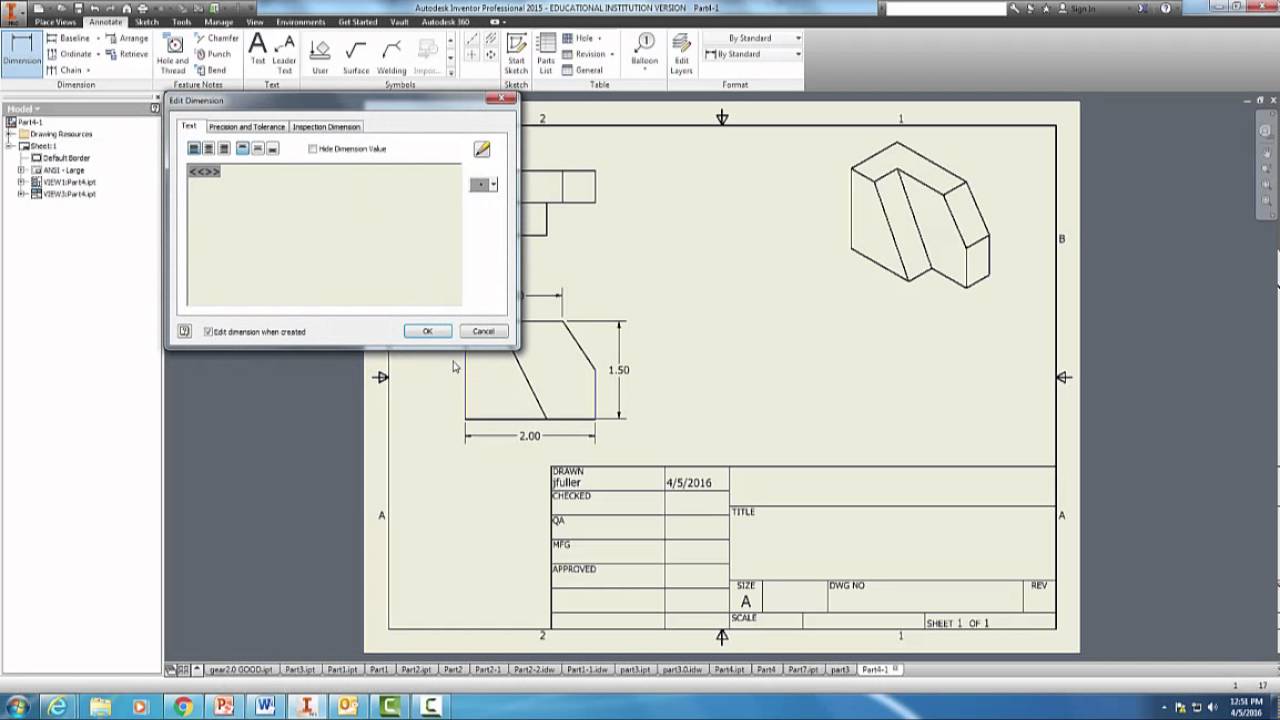Open the Precision and Tolerance tab
1280x720 pixels.
click(247, 127)
